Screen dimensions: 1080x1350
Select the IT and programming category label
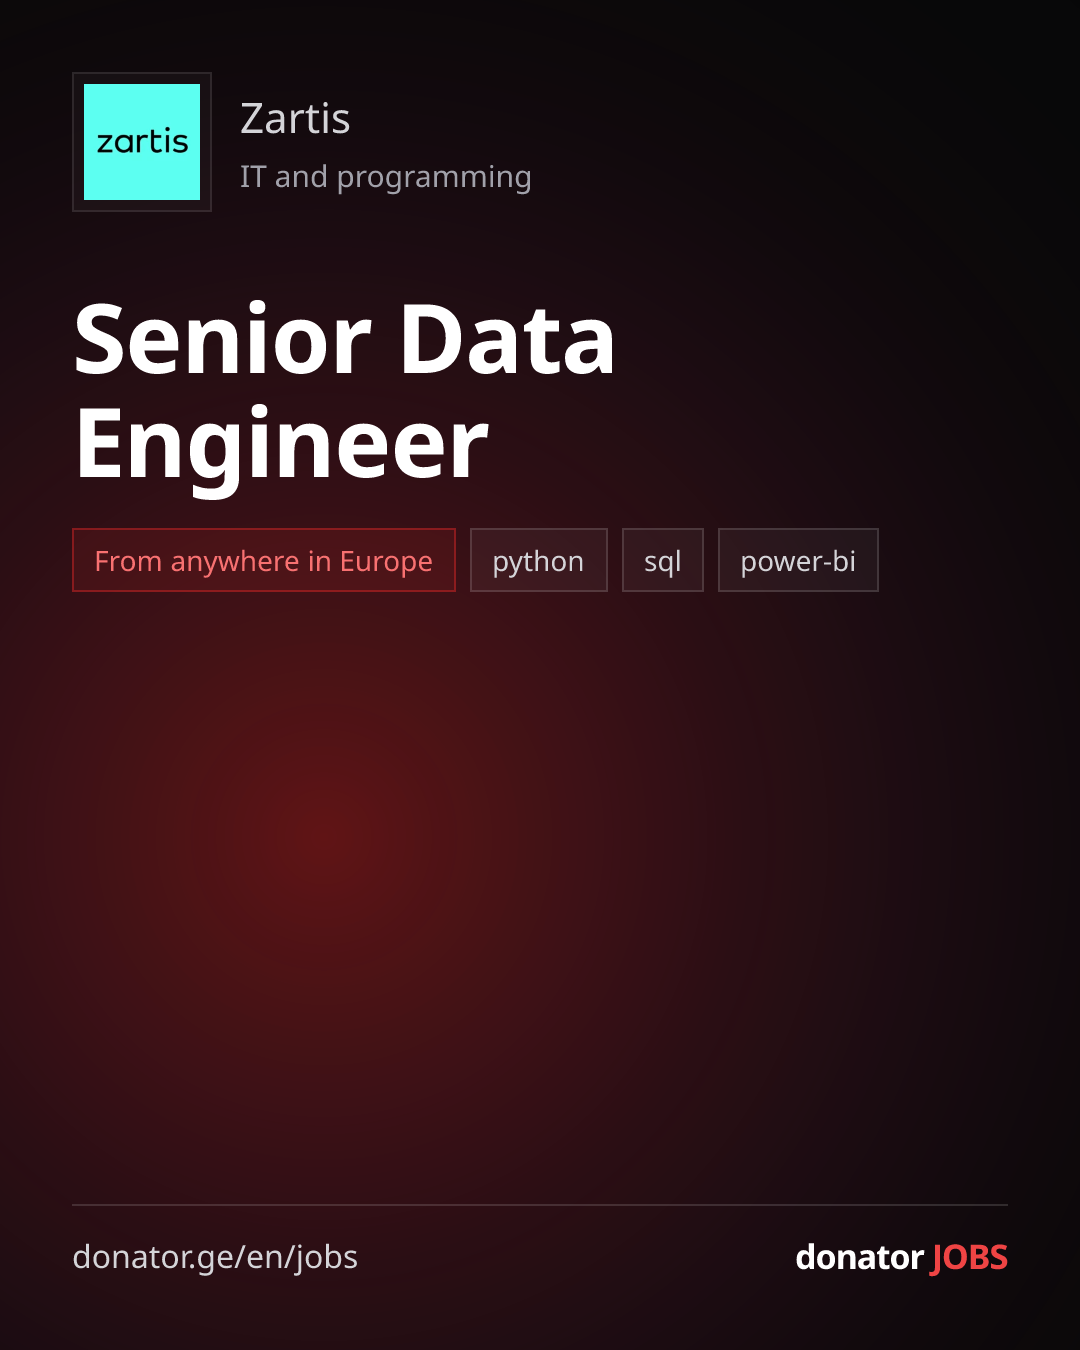coord(385,177)
